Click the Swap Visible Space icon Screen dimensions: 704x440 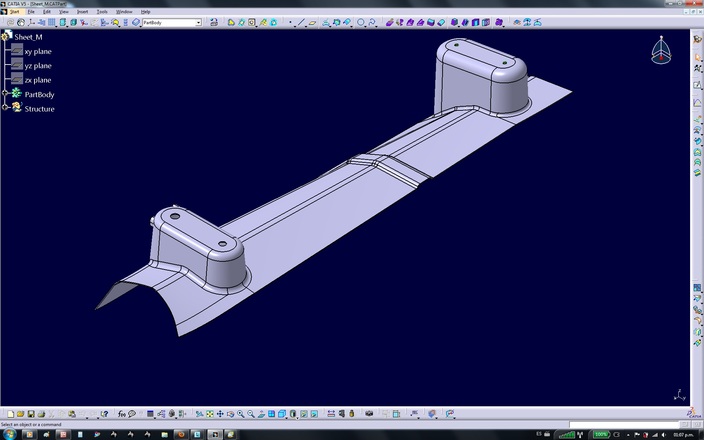[314, 414]
